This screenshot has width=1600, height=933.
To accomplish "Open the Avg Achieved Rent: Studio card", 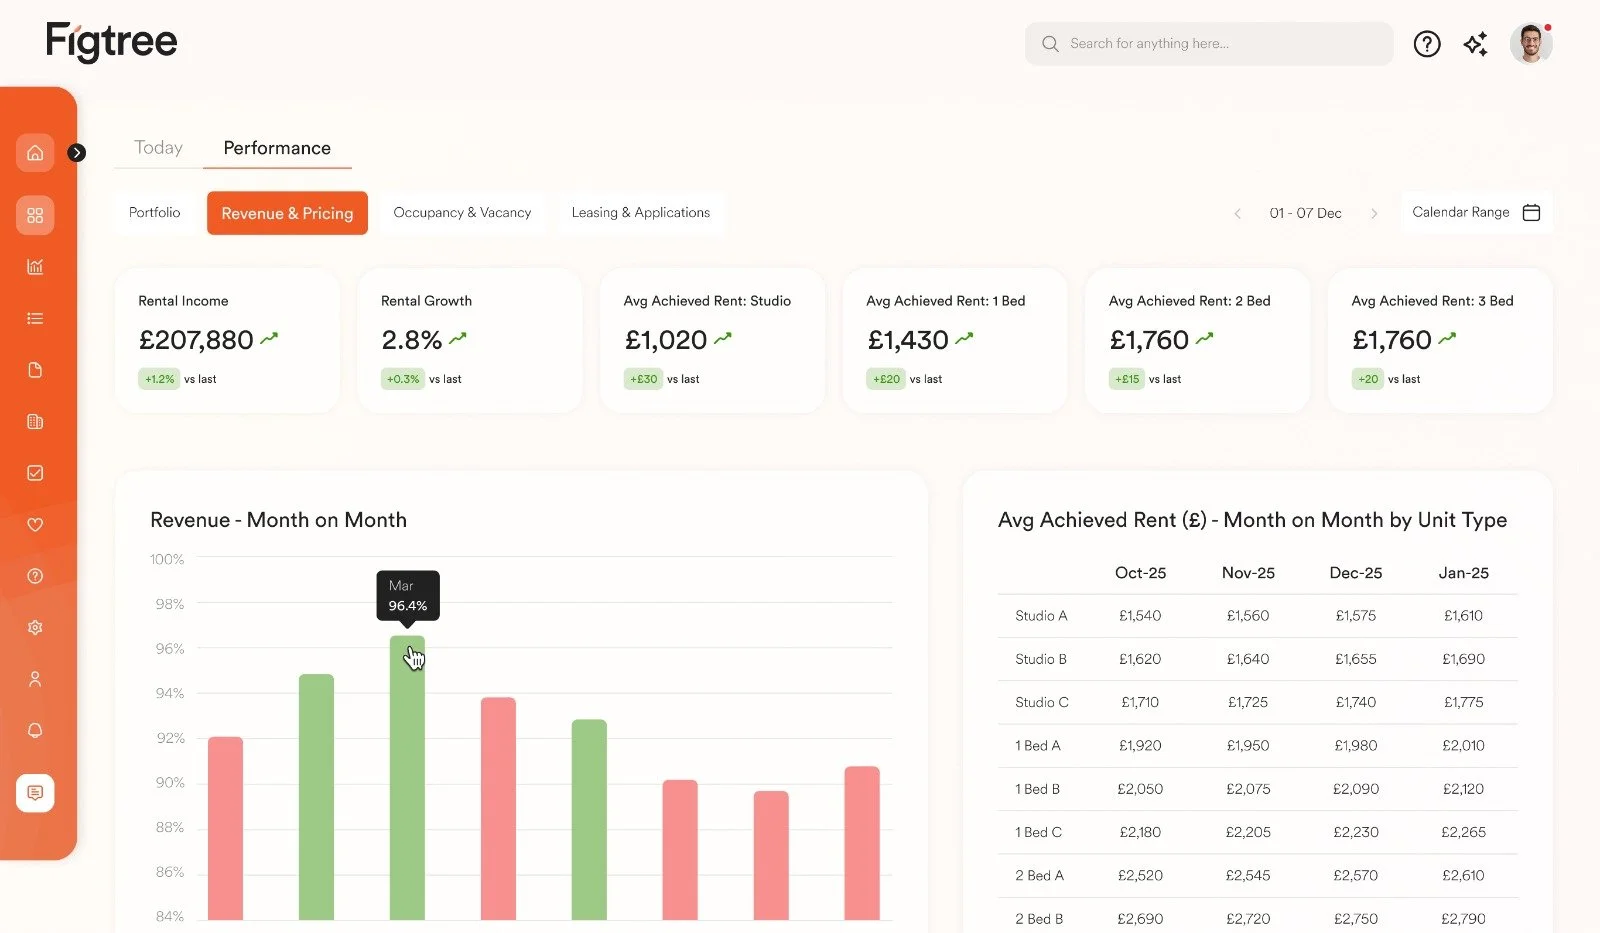I will [712, 340].
